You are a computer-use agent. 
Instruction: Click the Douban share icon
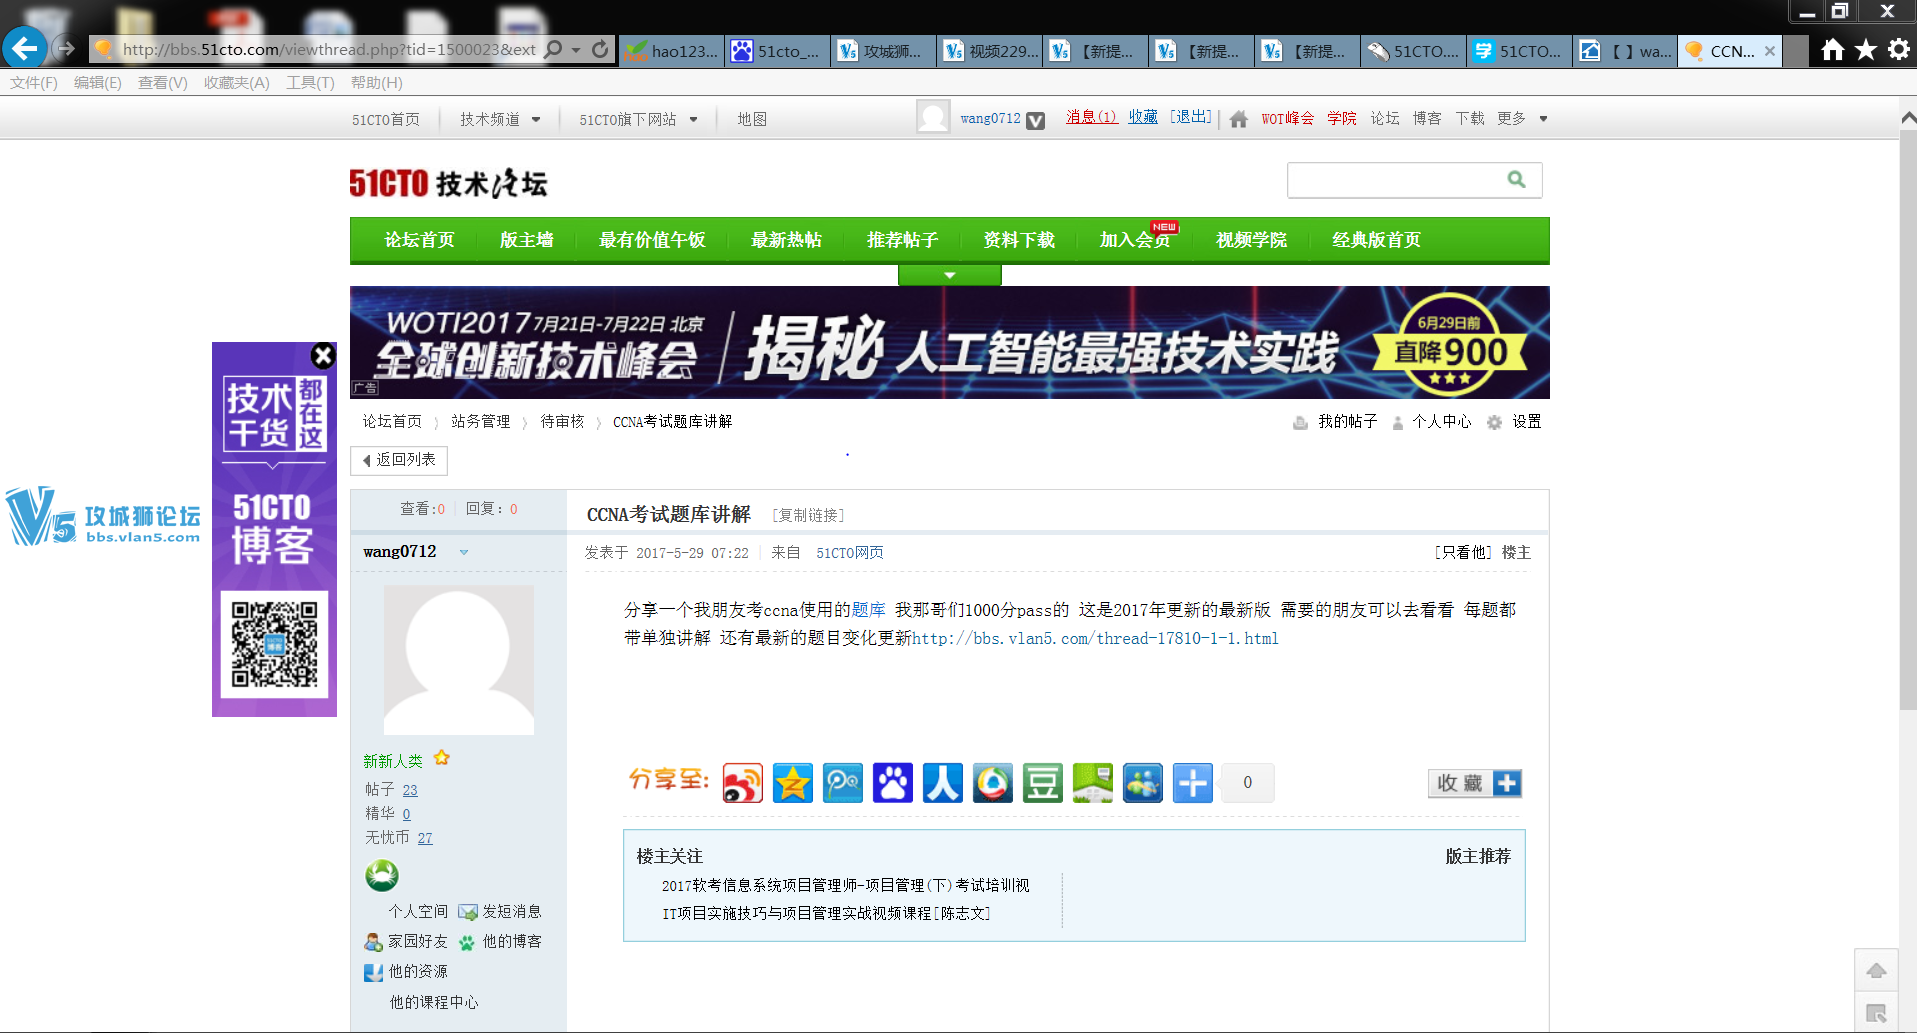(x=1042, y=783)
